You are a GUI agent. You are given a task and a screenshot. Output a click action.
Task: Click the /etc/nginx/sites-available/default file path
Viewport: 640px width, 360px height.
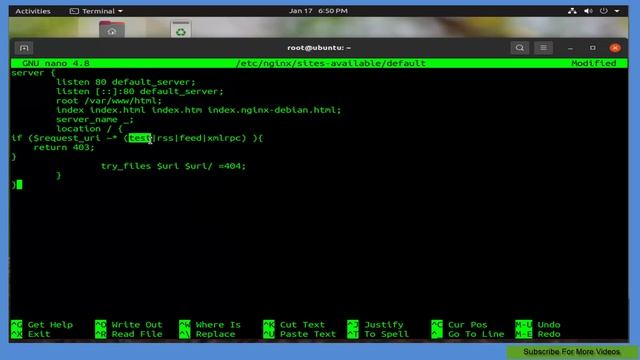pos(331,63)
